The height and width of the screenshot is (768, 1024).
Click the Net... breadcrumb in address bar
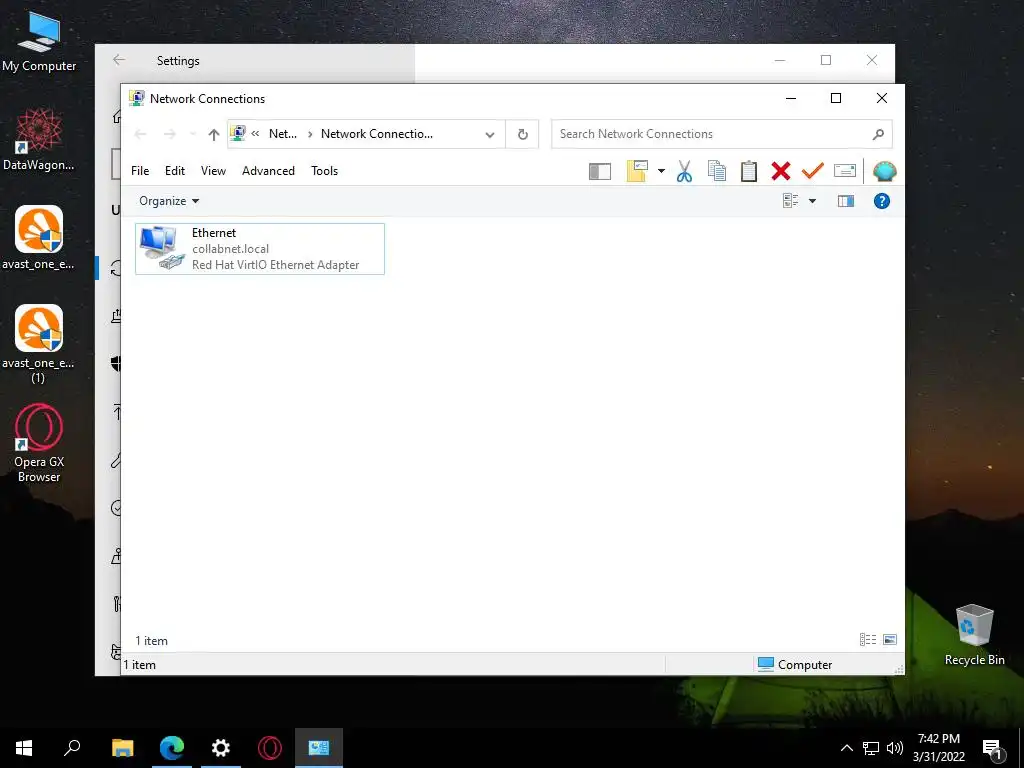[283, 134]
